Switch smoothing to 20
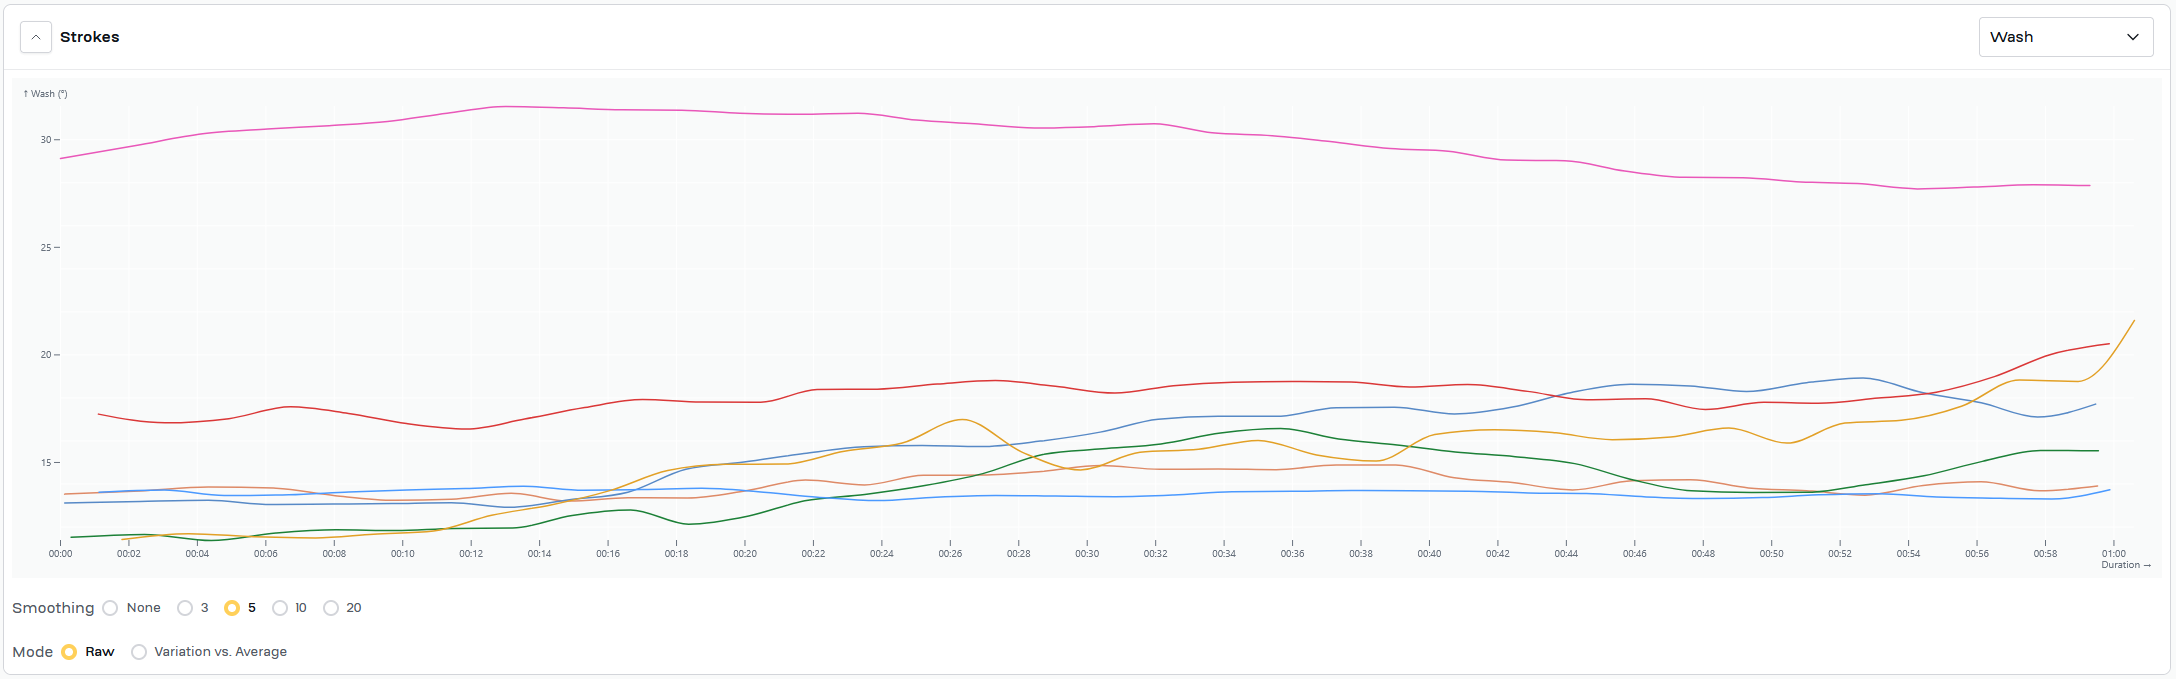Screen dimensions: 2176x679 point(331,608)
